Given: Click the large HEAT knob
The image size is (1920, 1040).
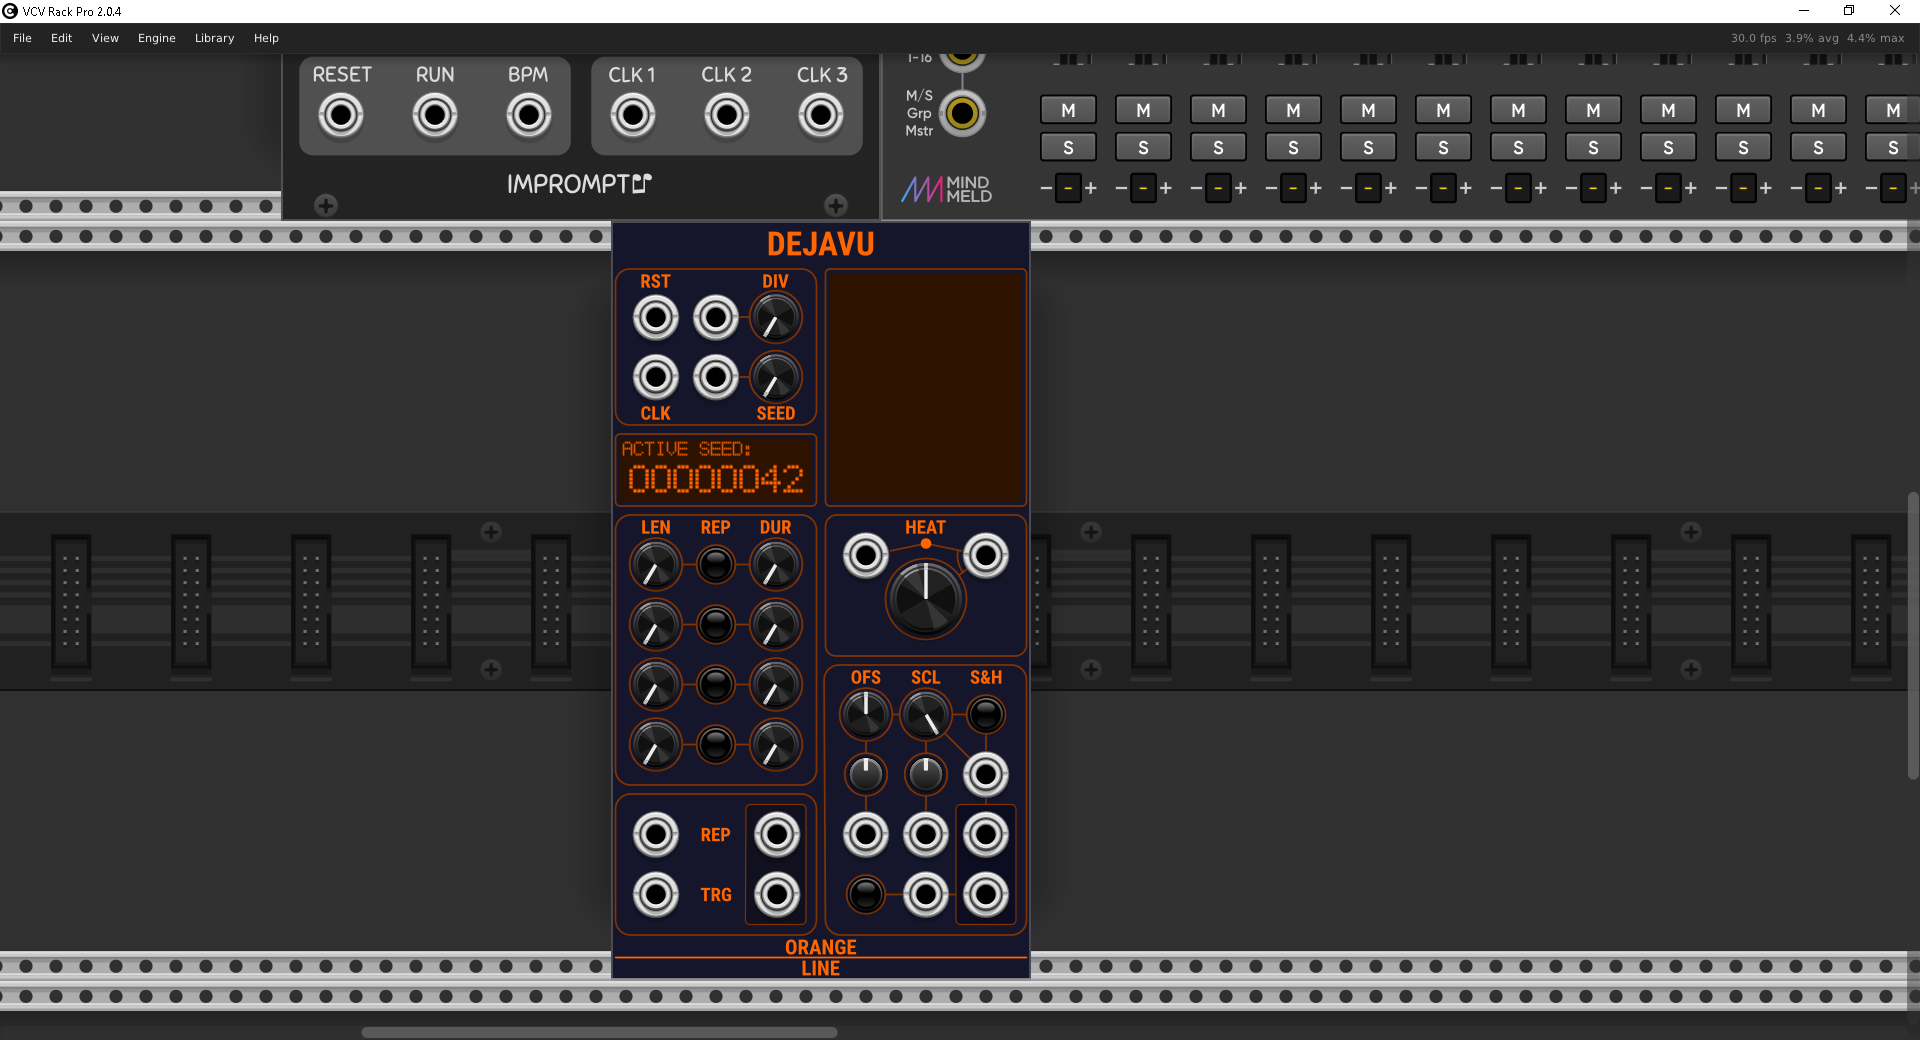Looking at the screenshot, I should coord(926,598).
